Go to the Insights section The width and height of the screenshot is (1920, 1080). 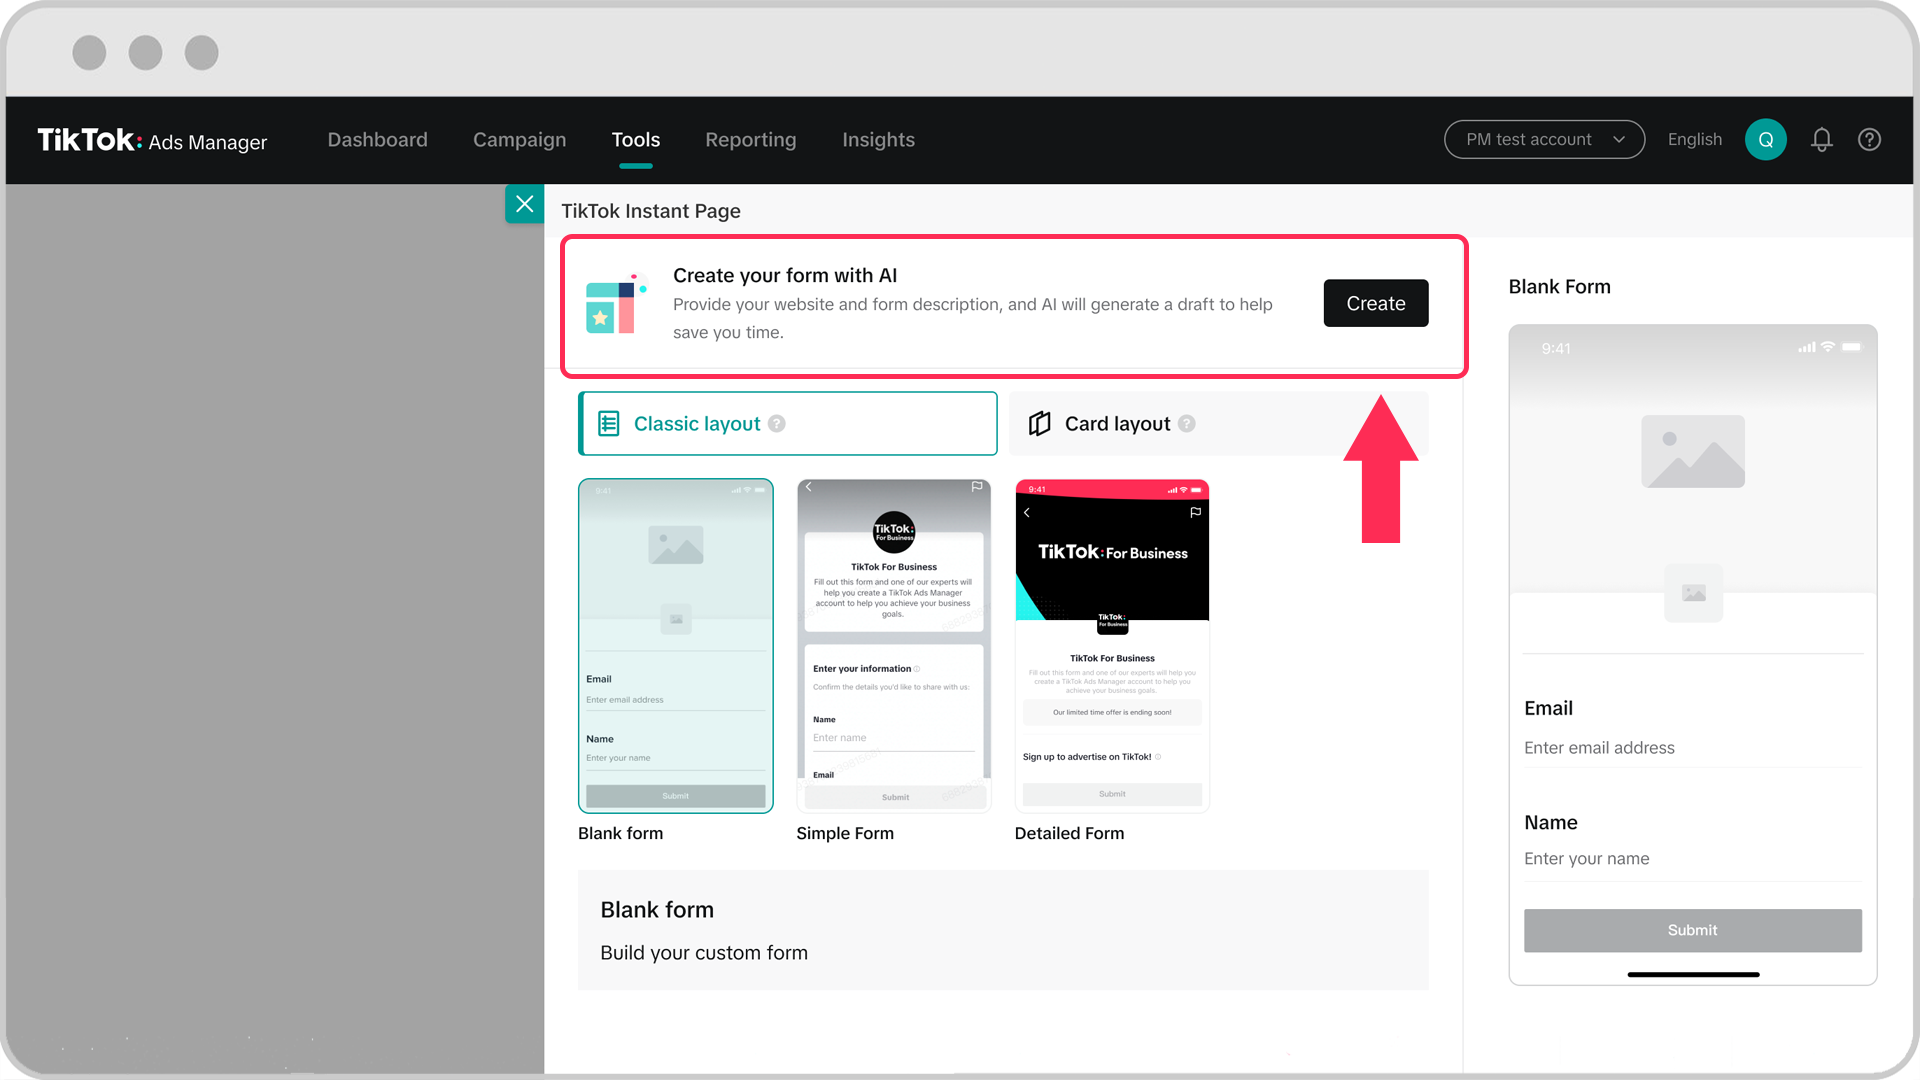[x=878, y=140]
